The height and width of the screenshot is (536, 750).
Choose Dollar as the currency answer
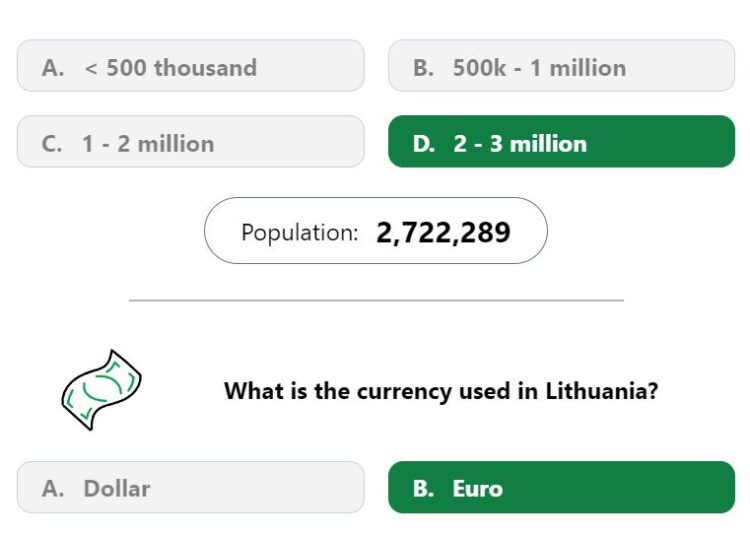[x=191, y=487]
